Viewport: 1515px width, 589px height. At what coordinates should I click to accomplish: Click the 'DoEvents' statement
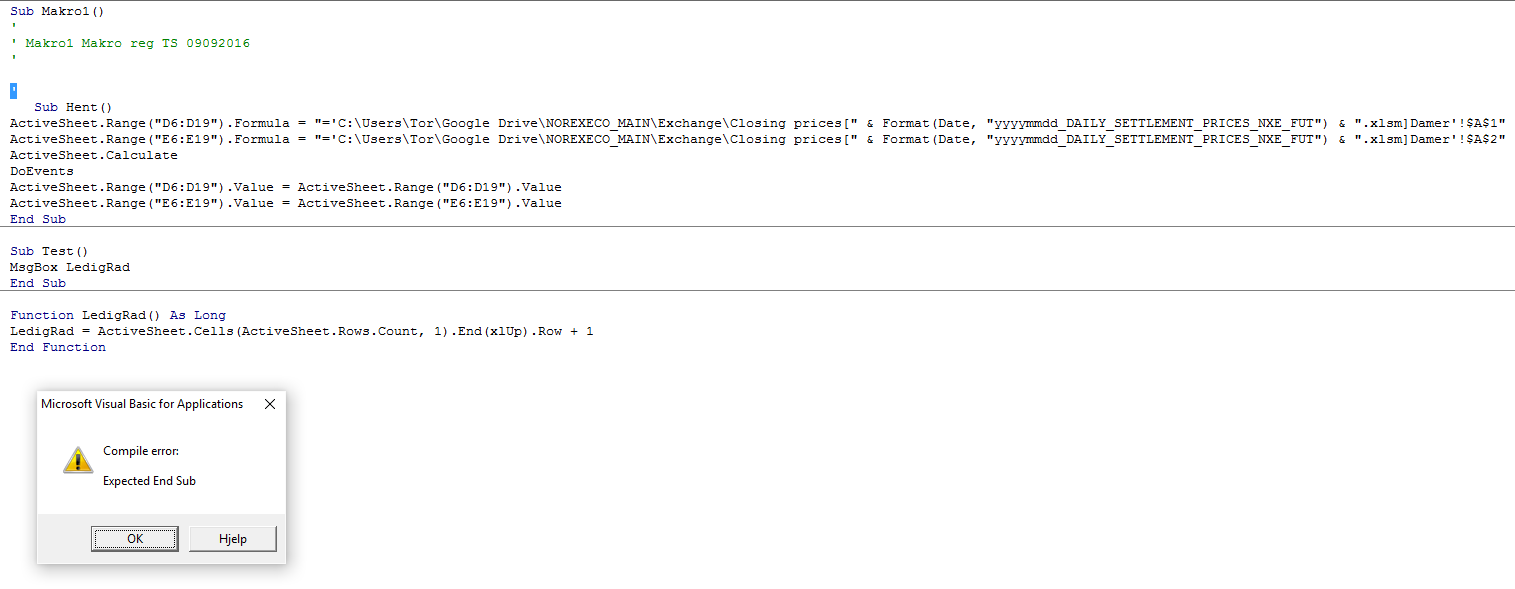tap(42, 171)
